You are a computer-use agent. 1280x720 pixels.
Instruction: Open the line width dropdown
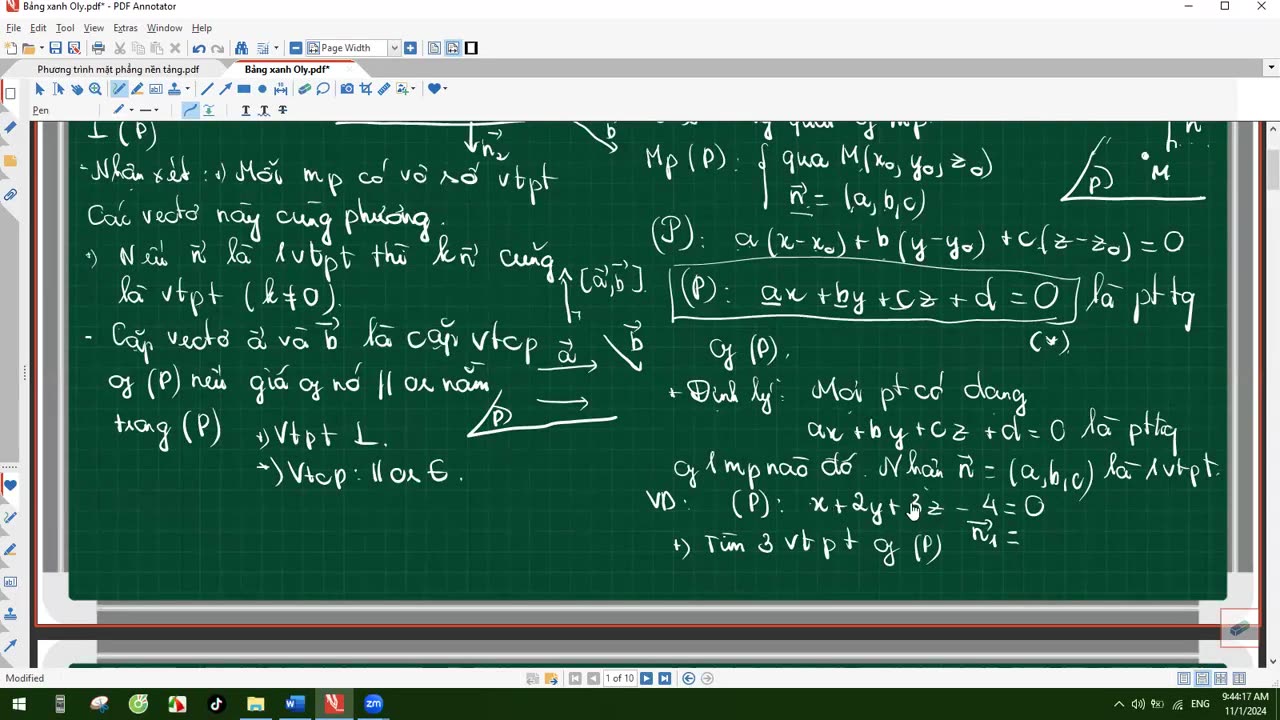point(156,110)
